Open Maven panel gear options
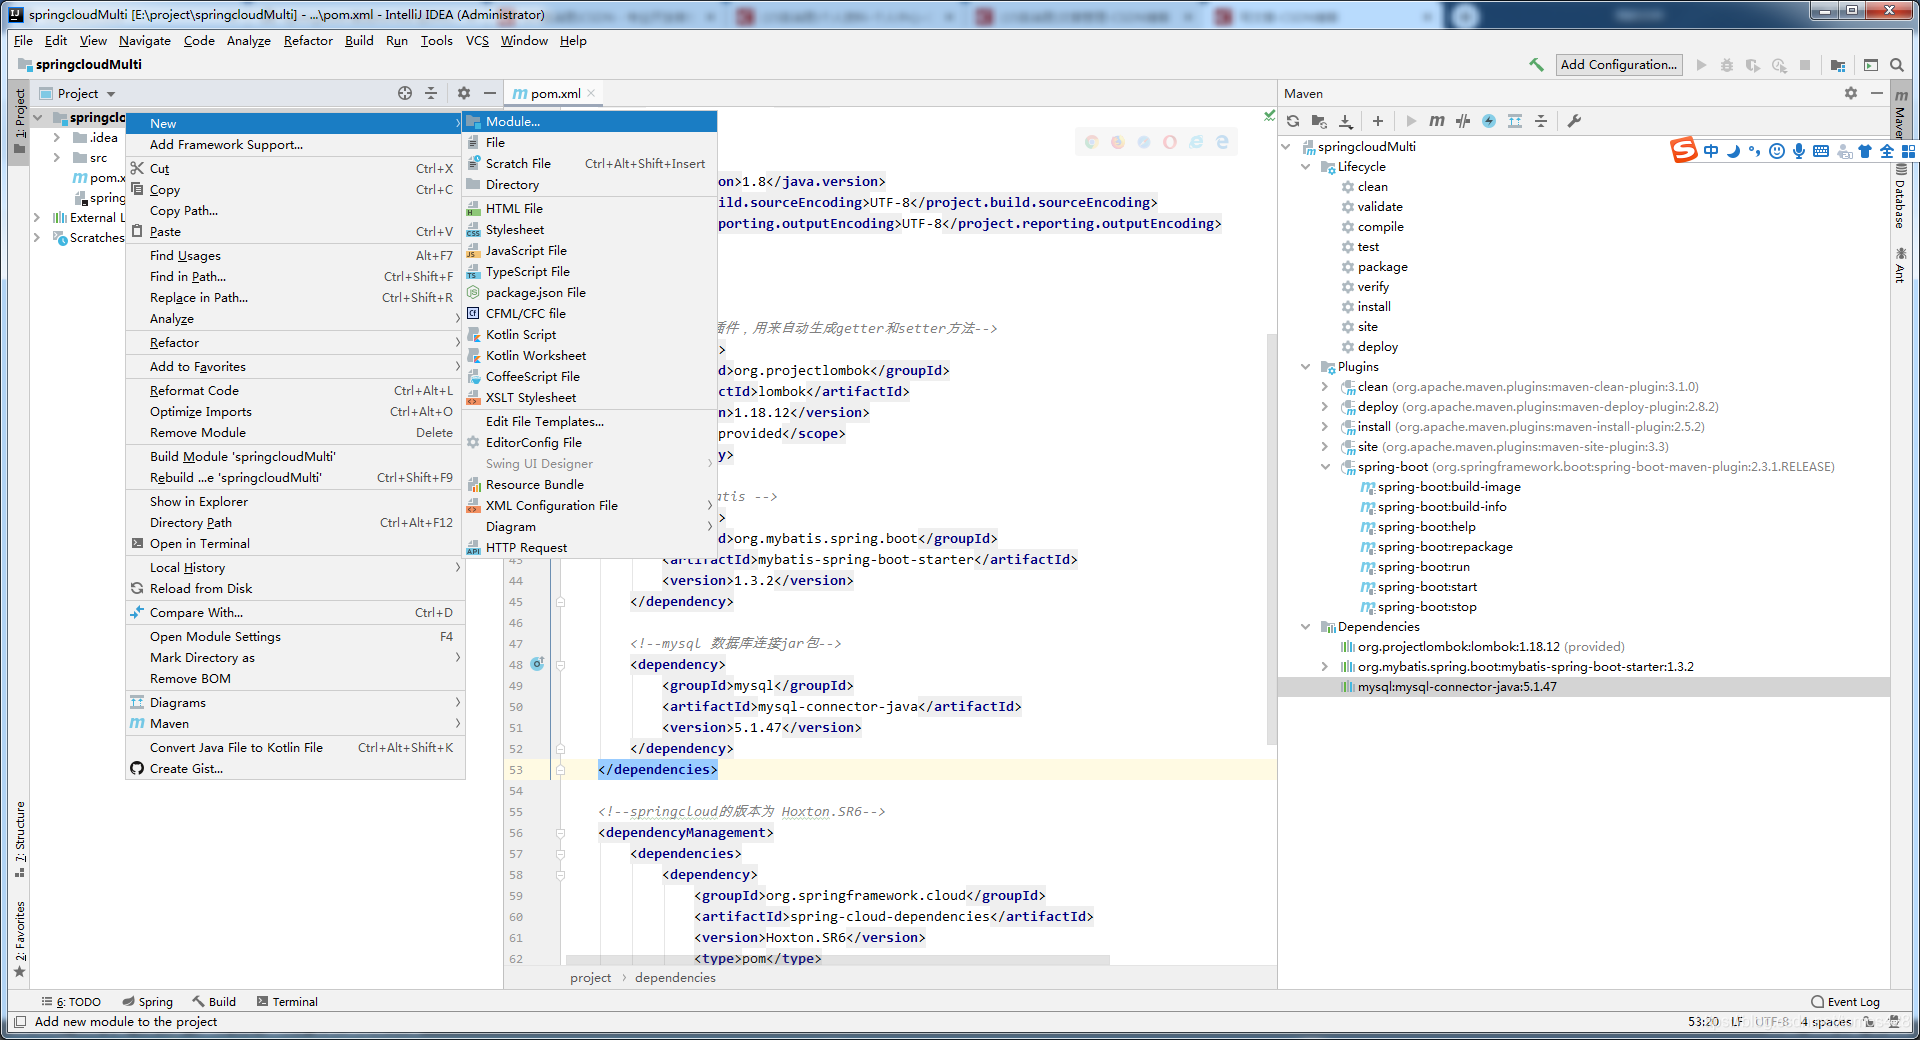 1851,93
